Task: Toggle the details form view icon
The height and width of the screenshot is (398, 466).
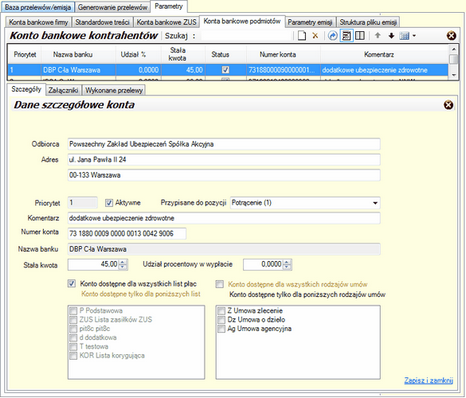Action: click(347, 36)
